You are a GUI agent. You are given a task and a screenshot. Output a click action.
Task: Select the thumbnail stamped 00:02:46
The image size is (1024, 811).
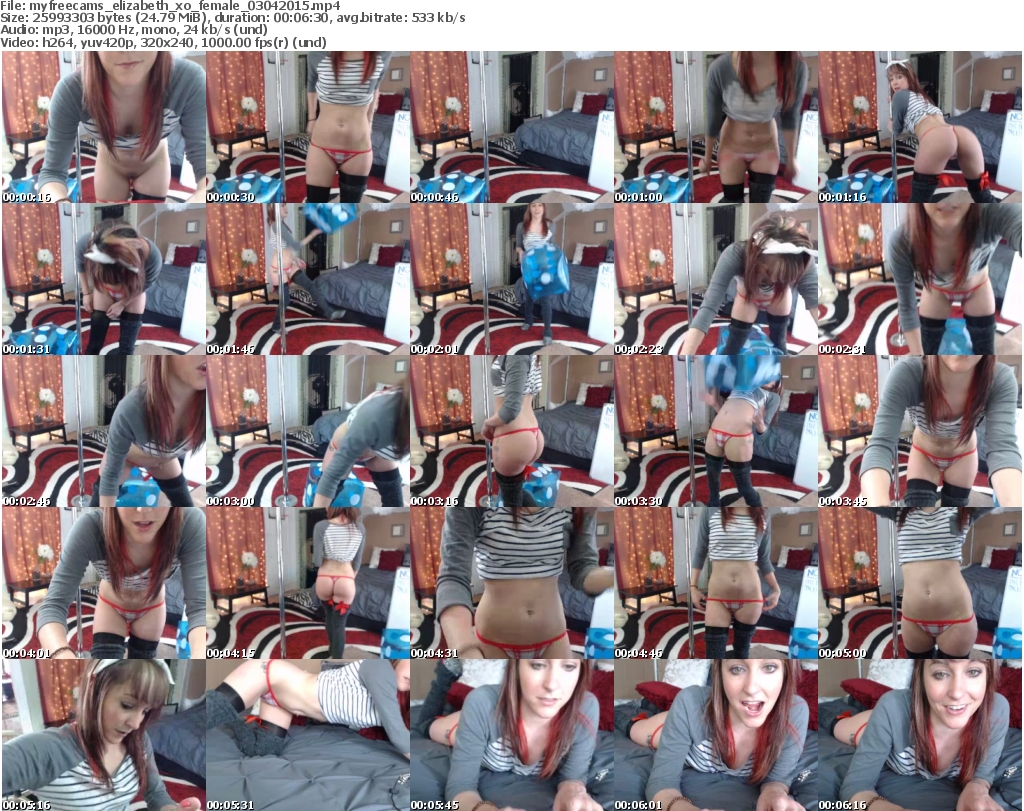tap(104, 431)
